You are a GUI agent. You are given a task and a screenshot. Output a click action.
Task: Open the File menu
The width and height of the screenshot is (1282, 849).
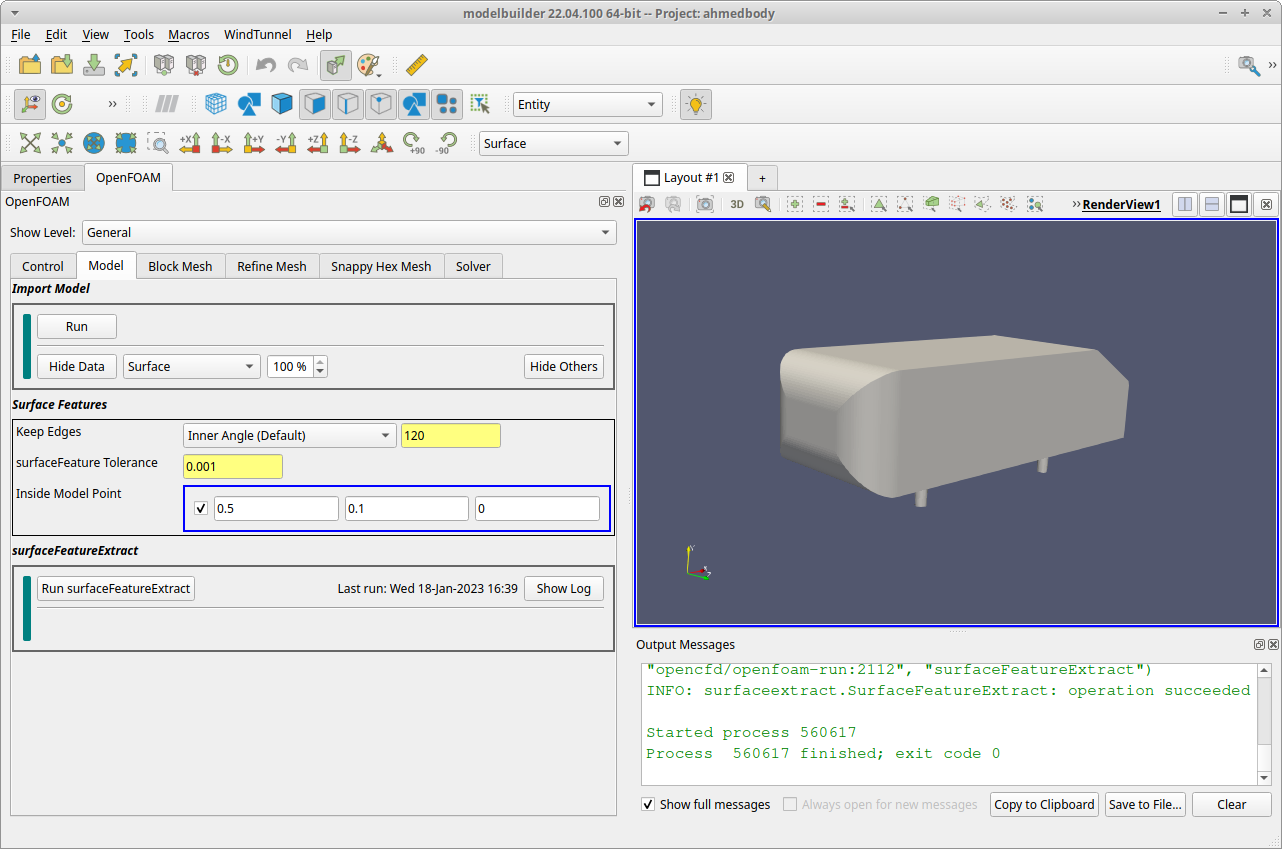[x=20, y=34]
